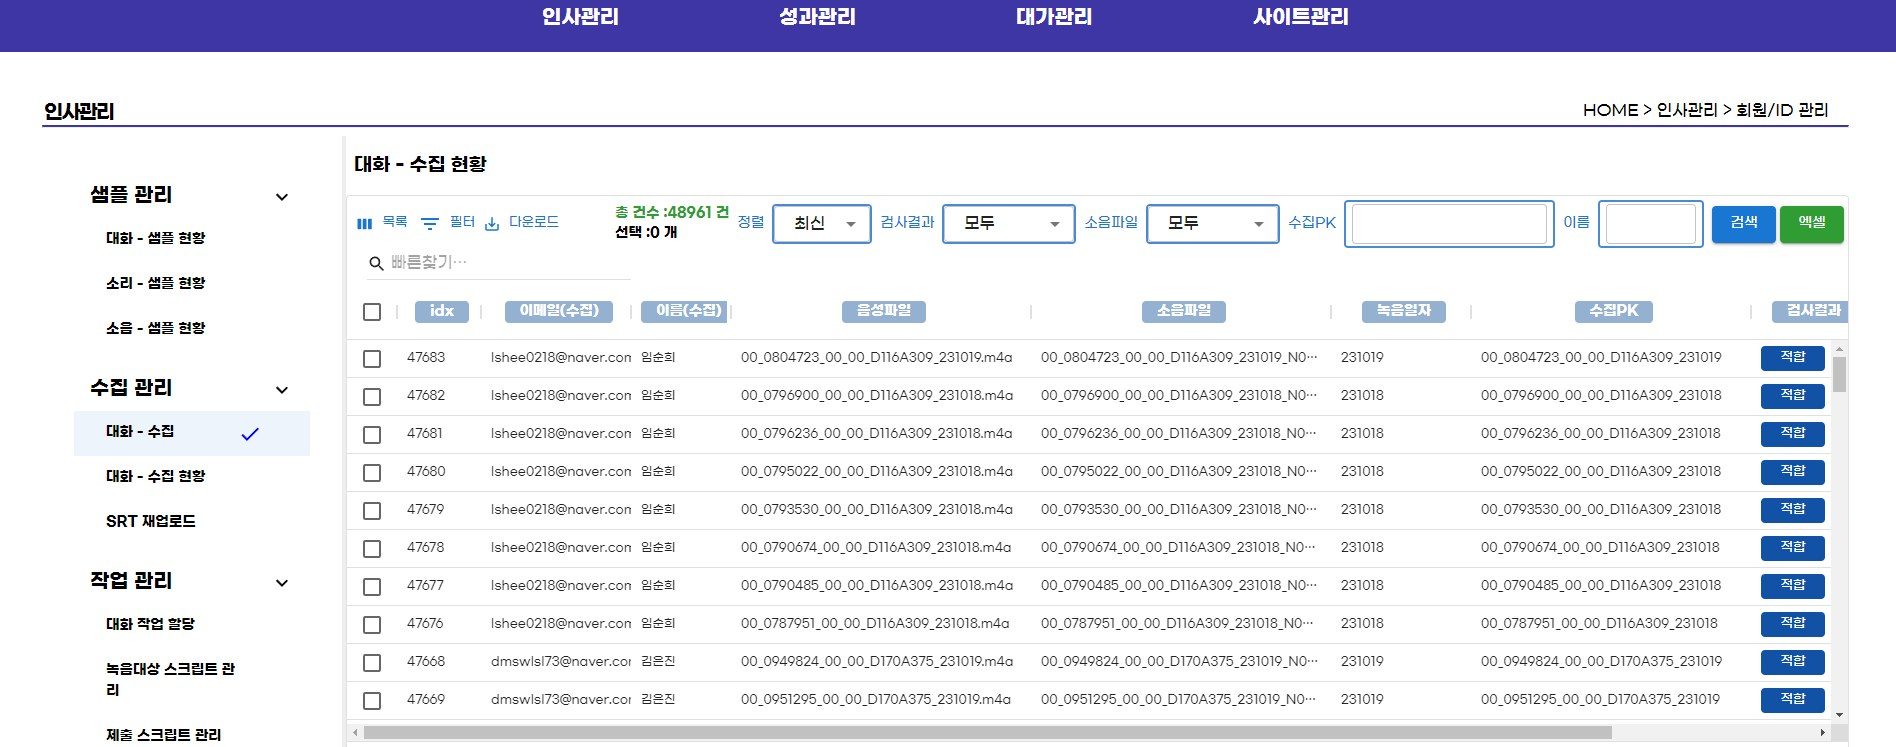Collapse the 샘플 관리 sidebar section

[282, 197]
